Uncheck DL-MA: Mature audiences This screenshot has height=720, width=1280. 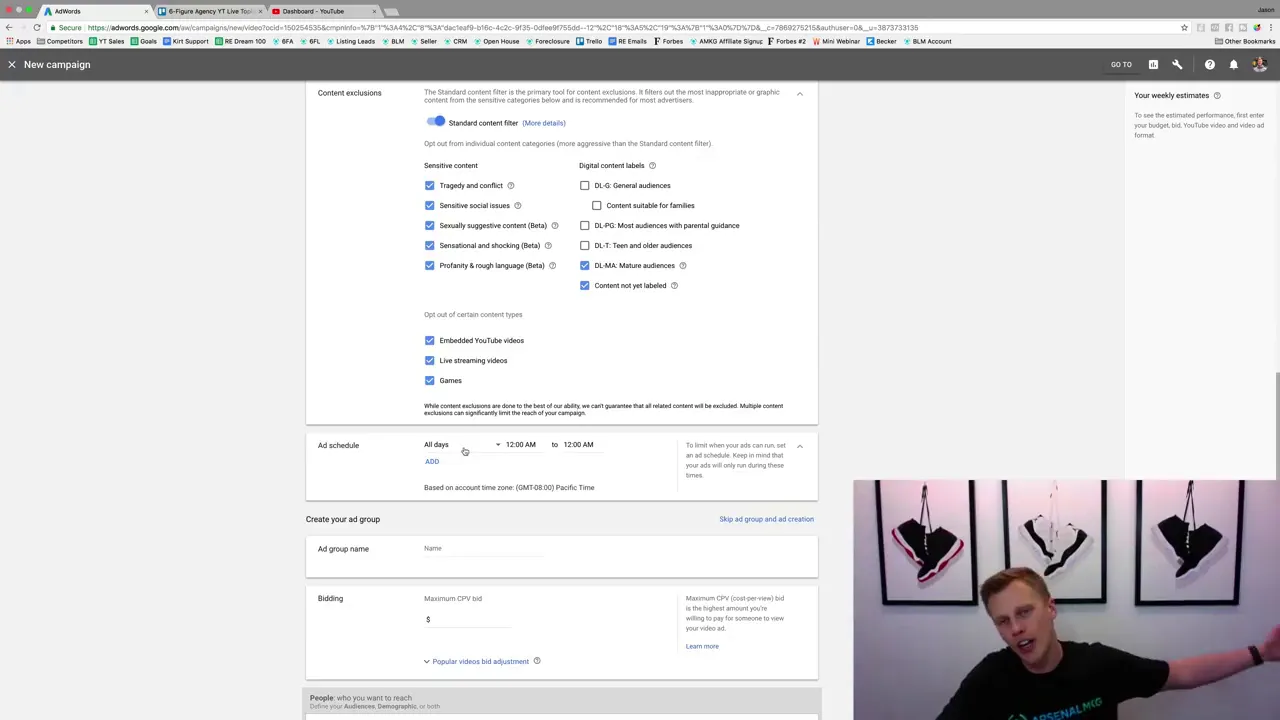tap(585, 265)
